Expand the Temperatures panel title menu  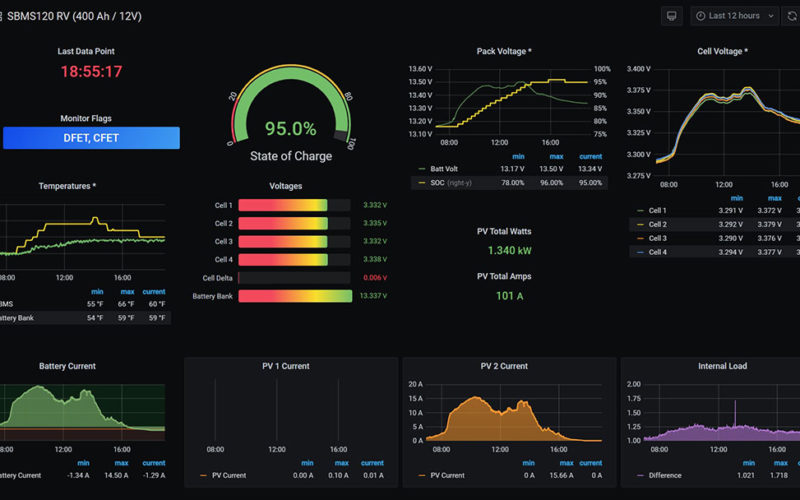click(x=67, y=186)
